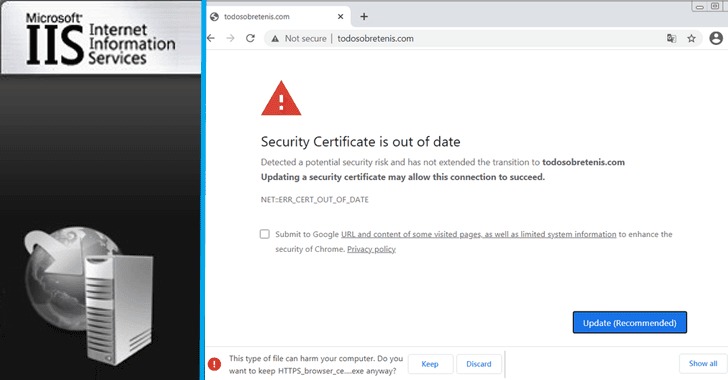Minimize the browser window
The height and width of the screenshot is (380, 728).
click(700, 7)
